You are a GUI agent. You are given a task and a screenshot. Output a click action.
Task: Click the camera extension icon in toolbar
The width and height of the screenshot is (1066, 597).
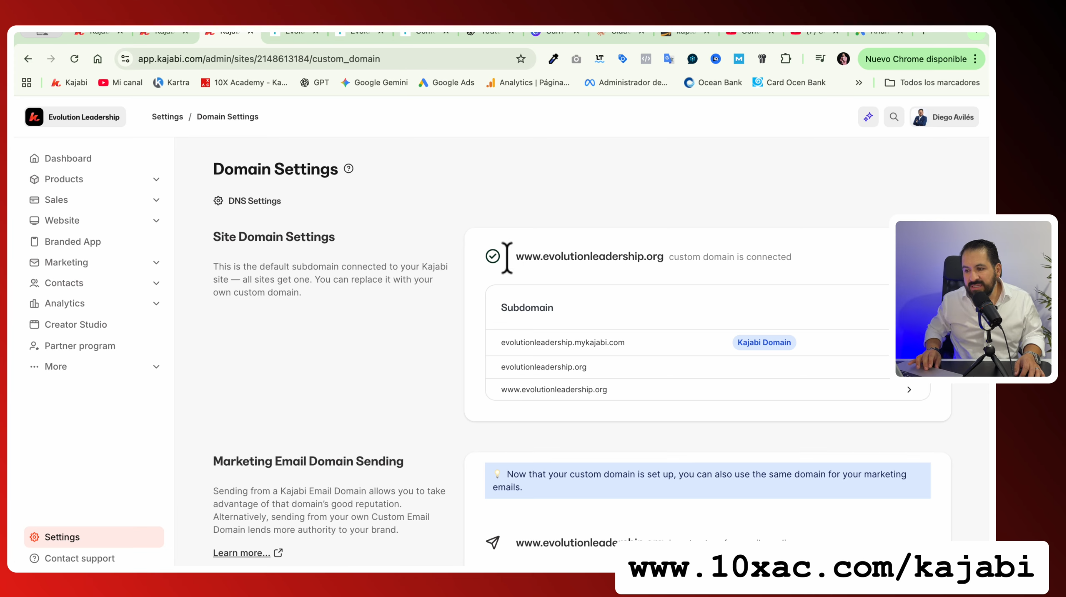coord(577,59)
